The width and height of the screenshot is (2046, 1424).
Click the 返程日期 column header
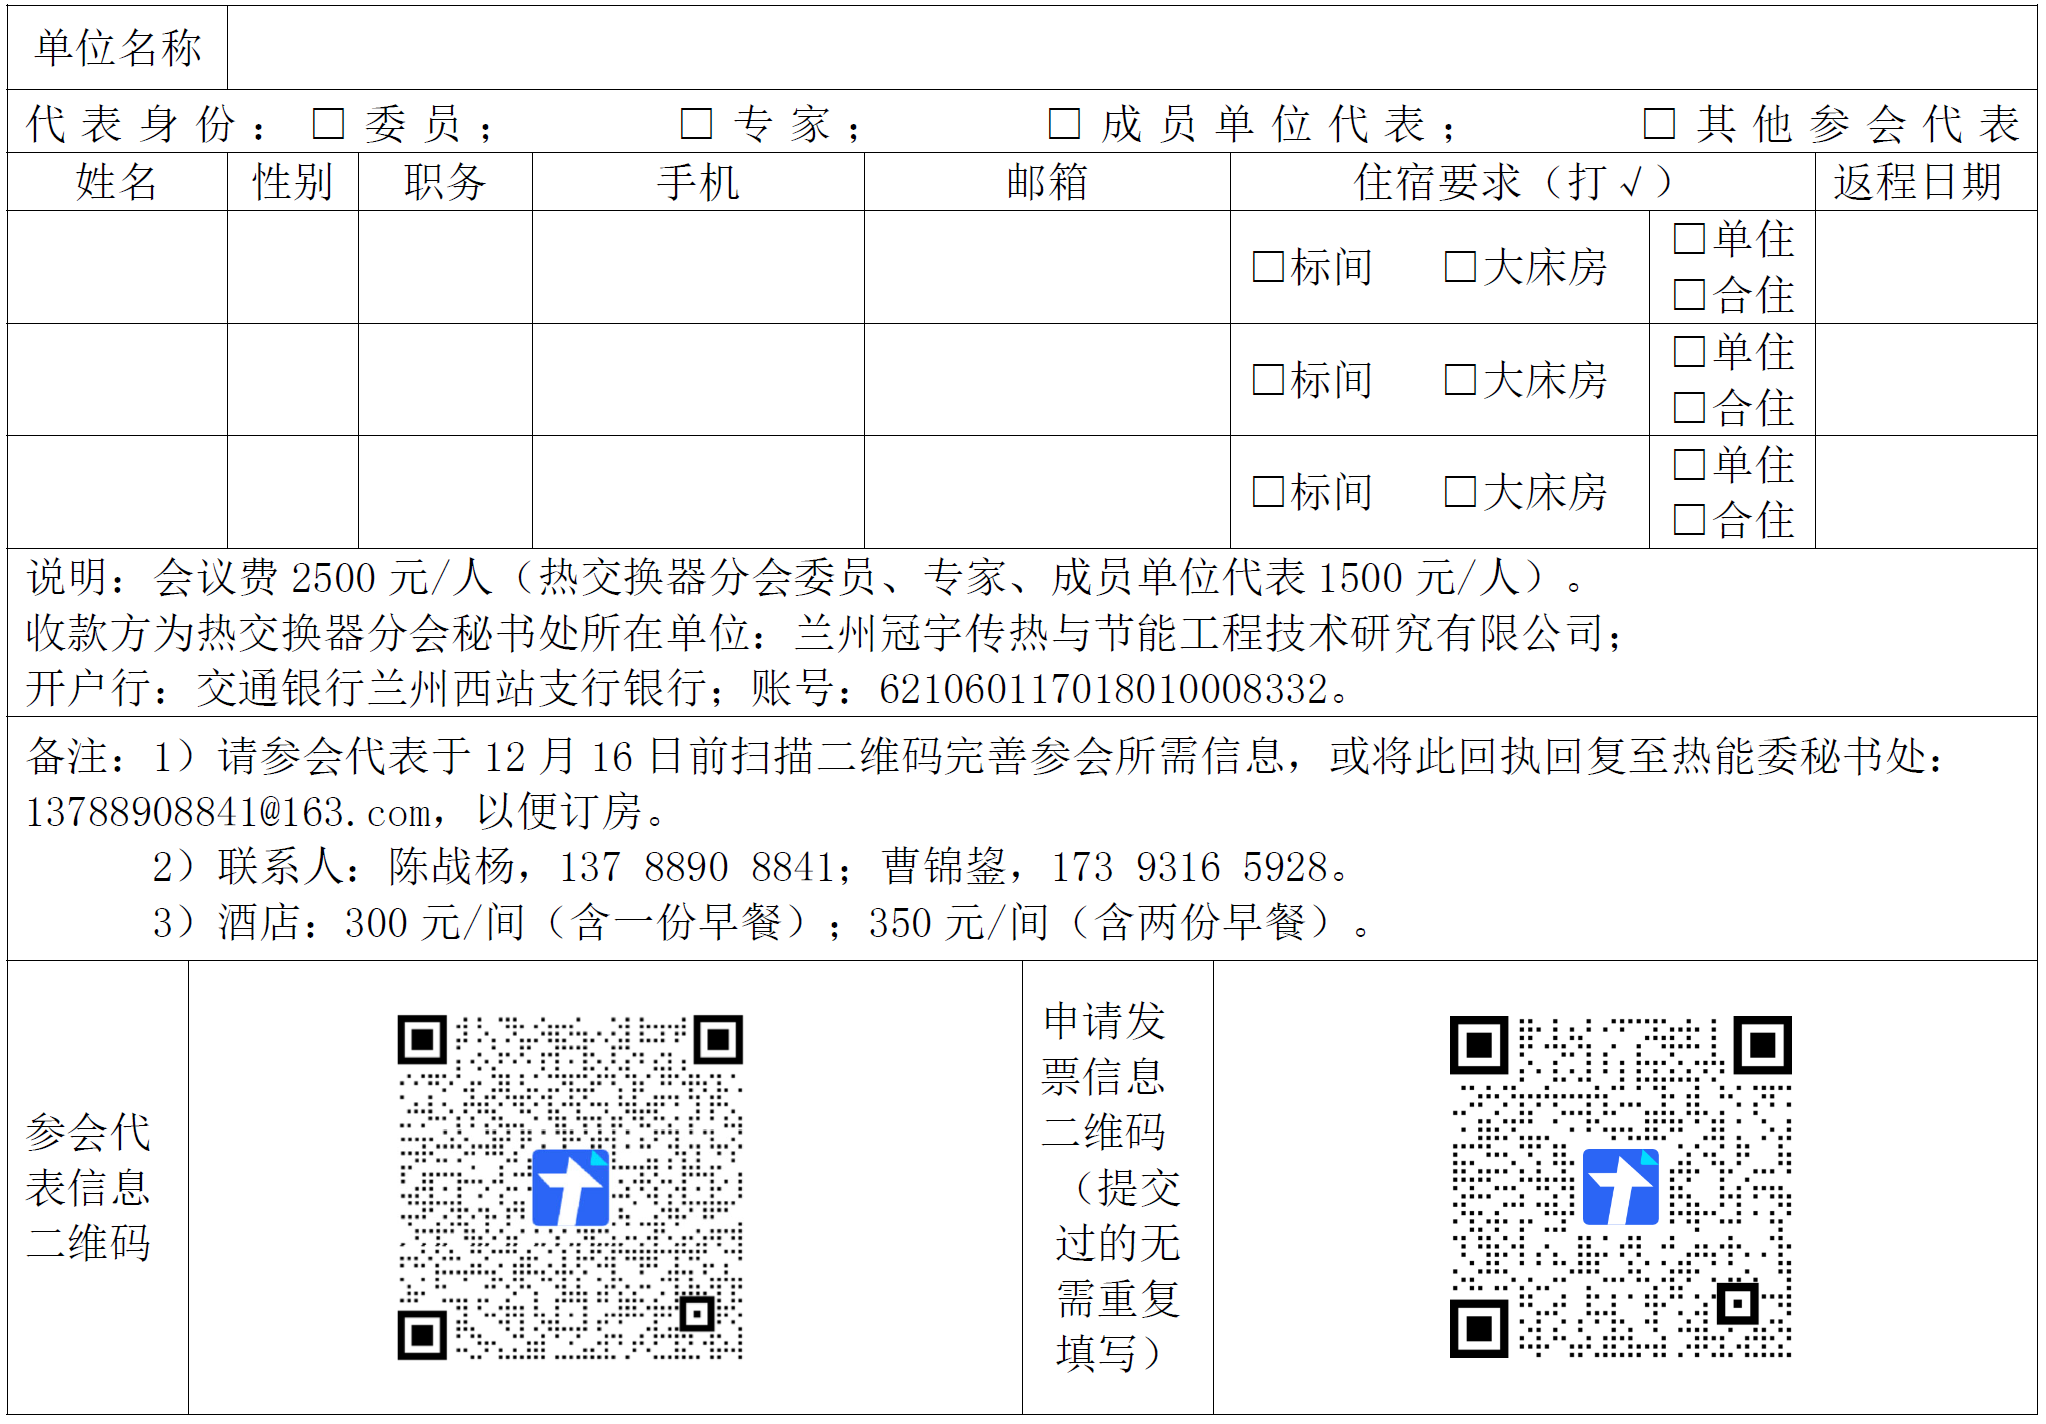click(1917, 182)
